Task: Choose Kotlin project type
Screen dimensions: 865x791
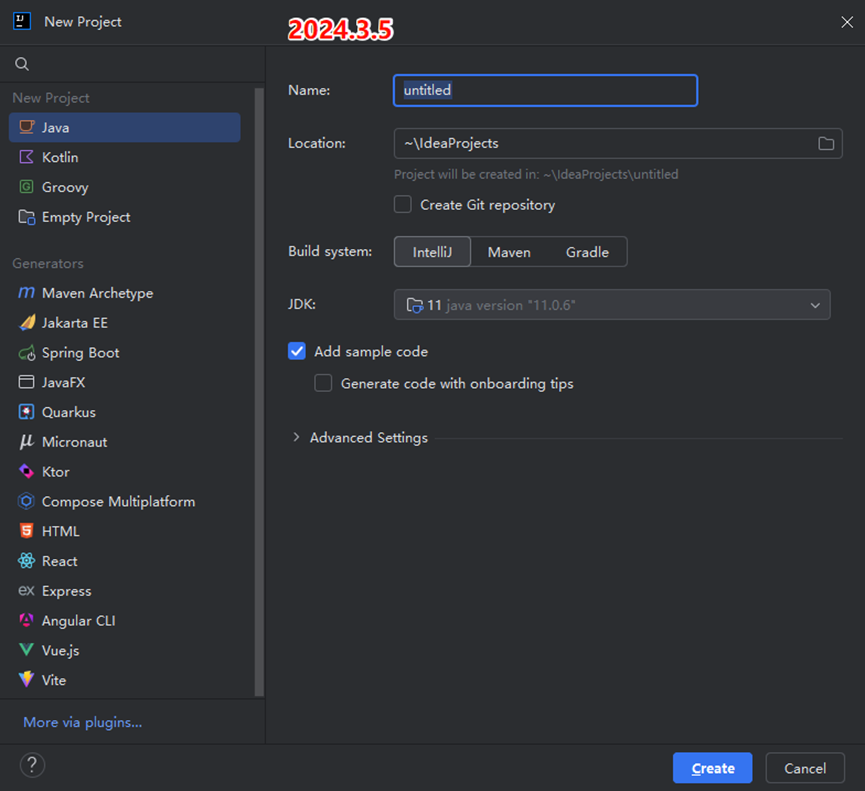Action: 125,157
